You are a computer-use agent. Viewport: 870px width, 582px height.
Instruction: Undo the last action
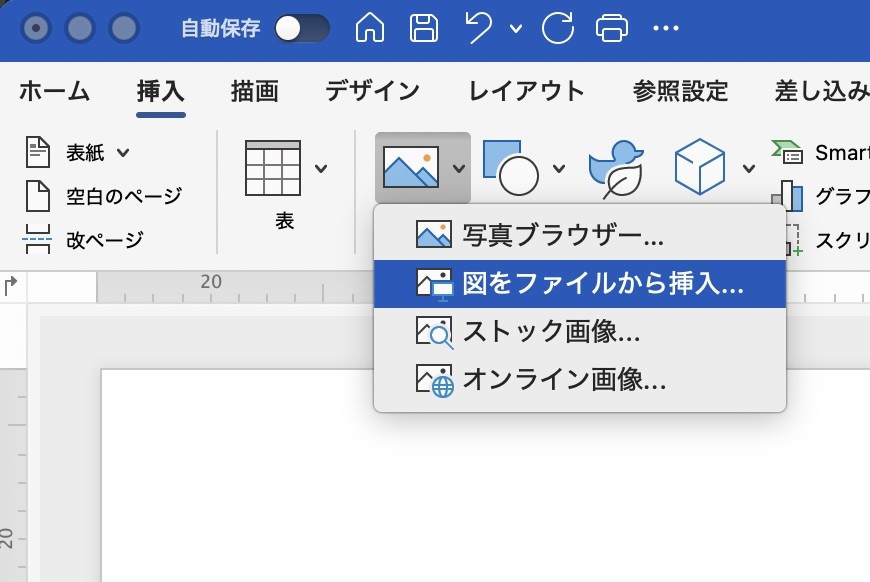478,28
